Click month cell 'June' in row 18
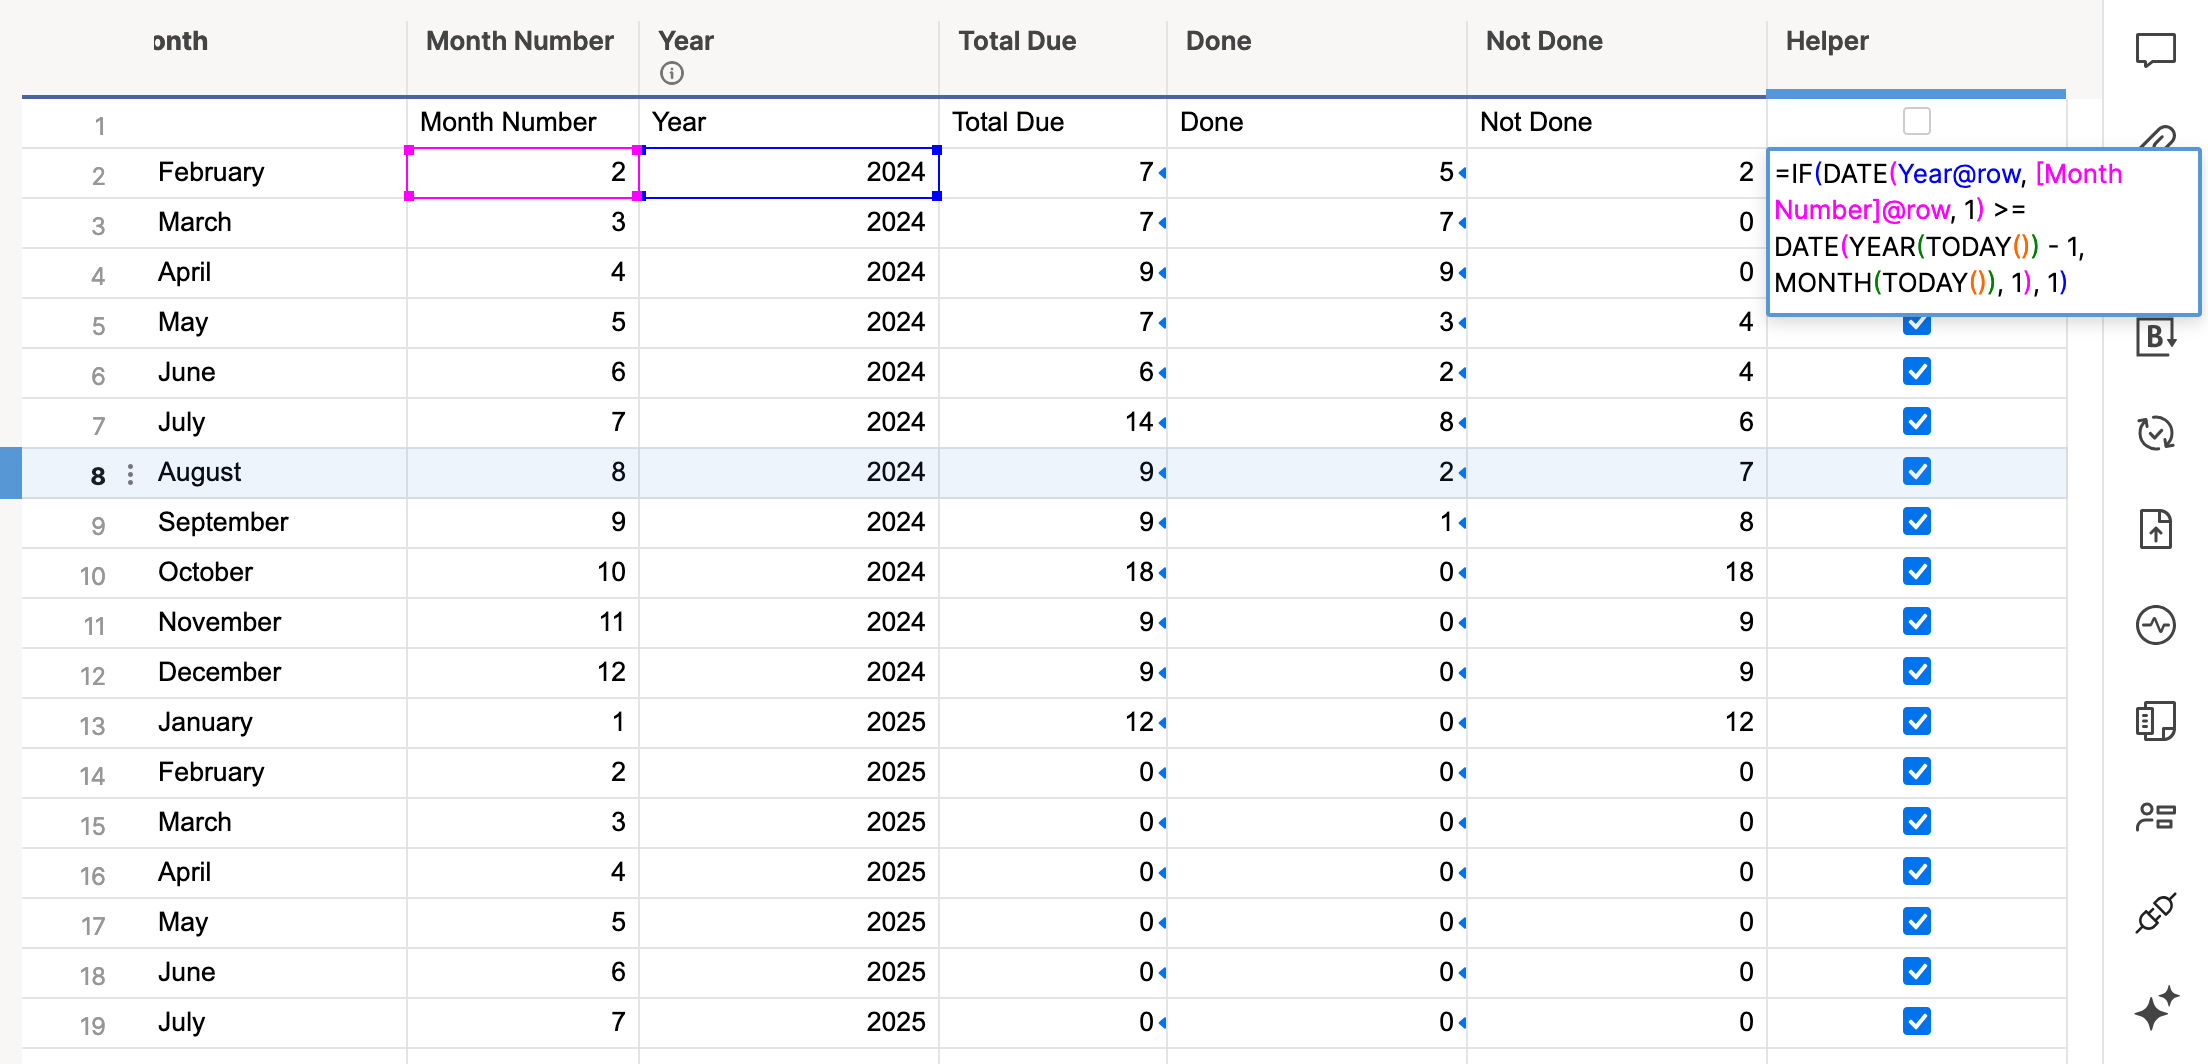 187,972
